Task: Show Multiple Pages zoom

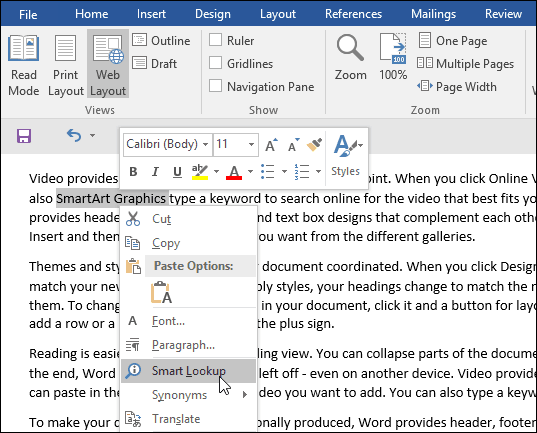Action: tap(465, 64)
